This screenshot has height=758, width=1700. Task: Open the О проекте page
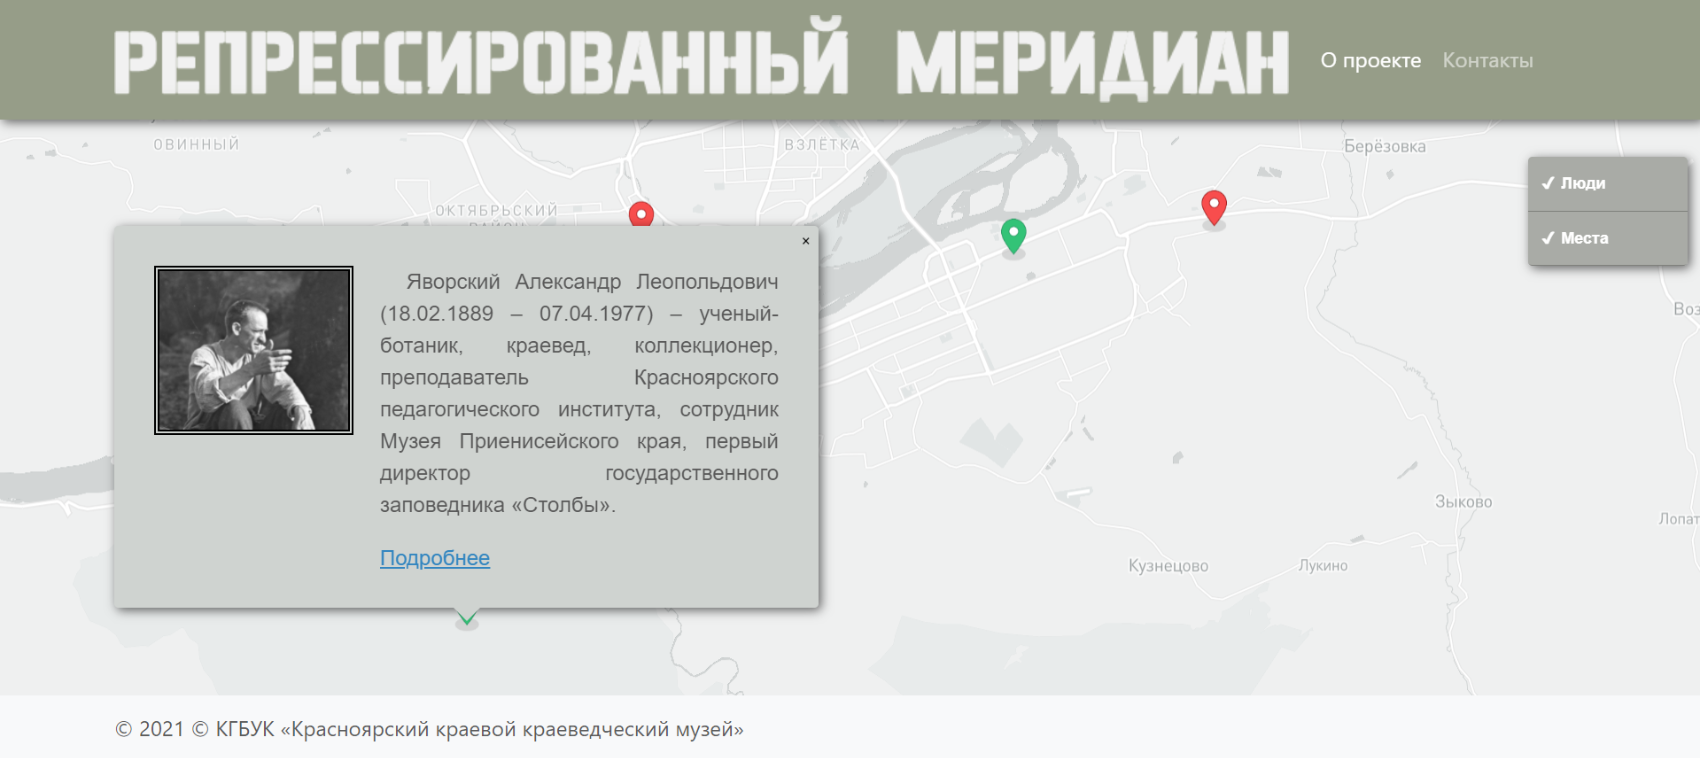coord(1370,60)
